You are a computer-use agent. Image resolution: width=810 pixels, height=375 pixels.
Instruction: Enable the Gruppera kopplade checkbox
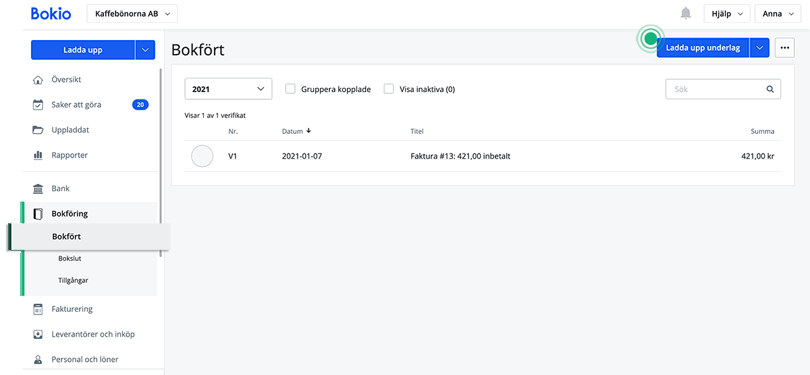coord(290,89)
